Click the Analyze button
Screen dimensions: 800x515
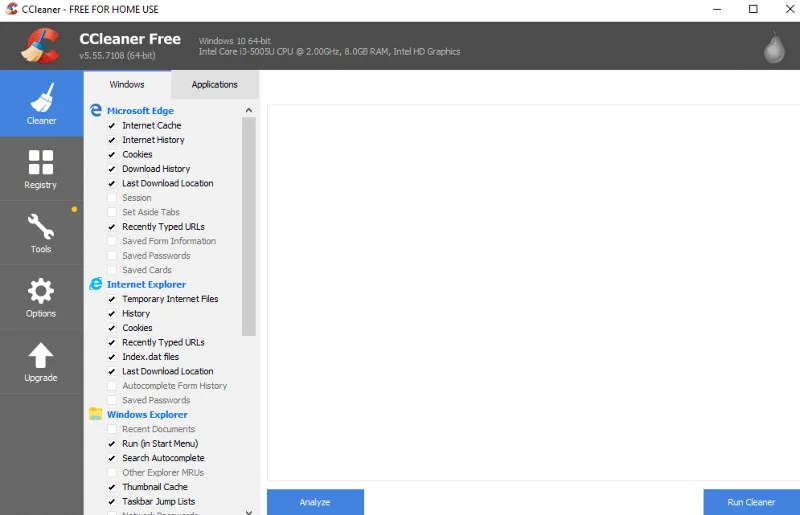point(315,502)
